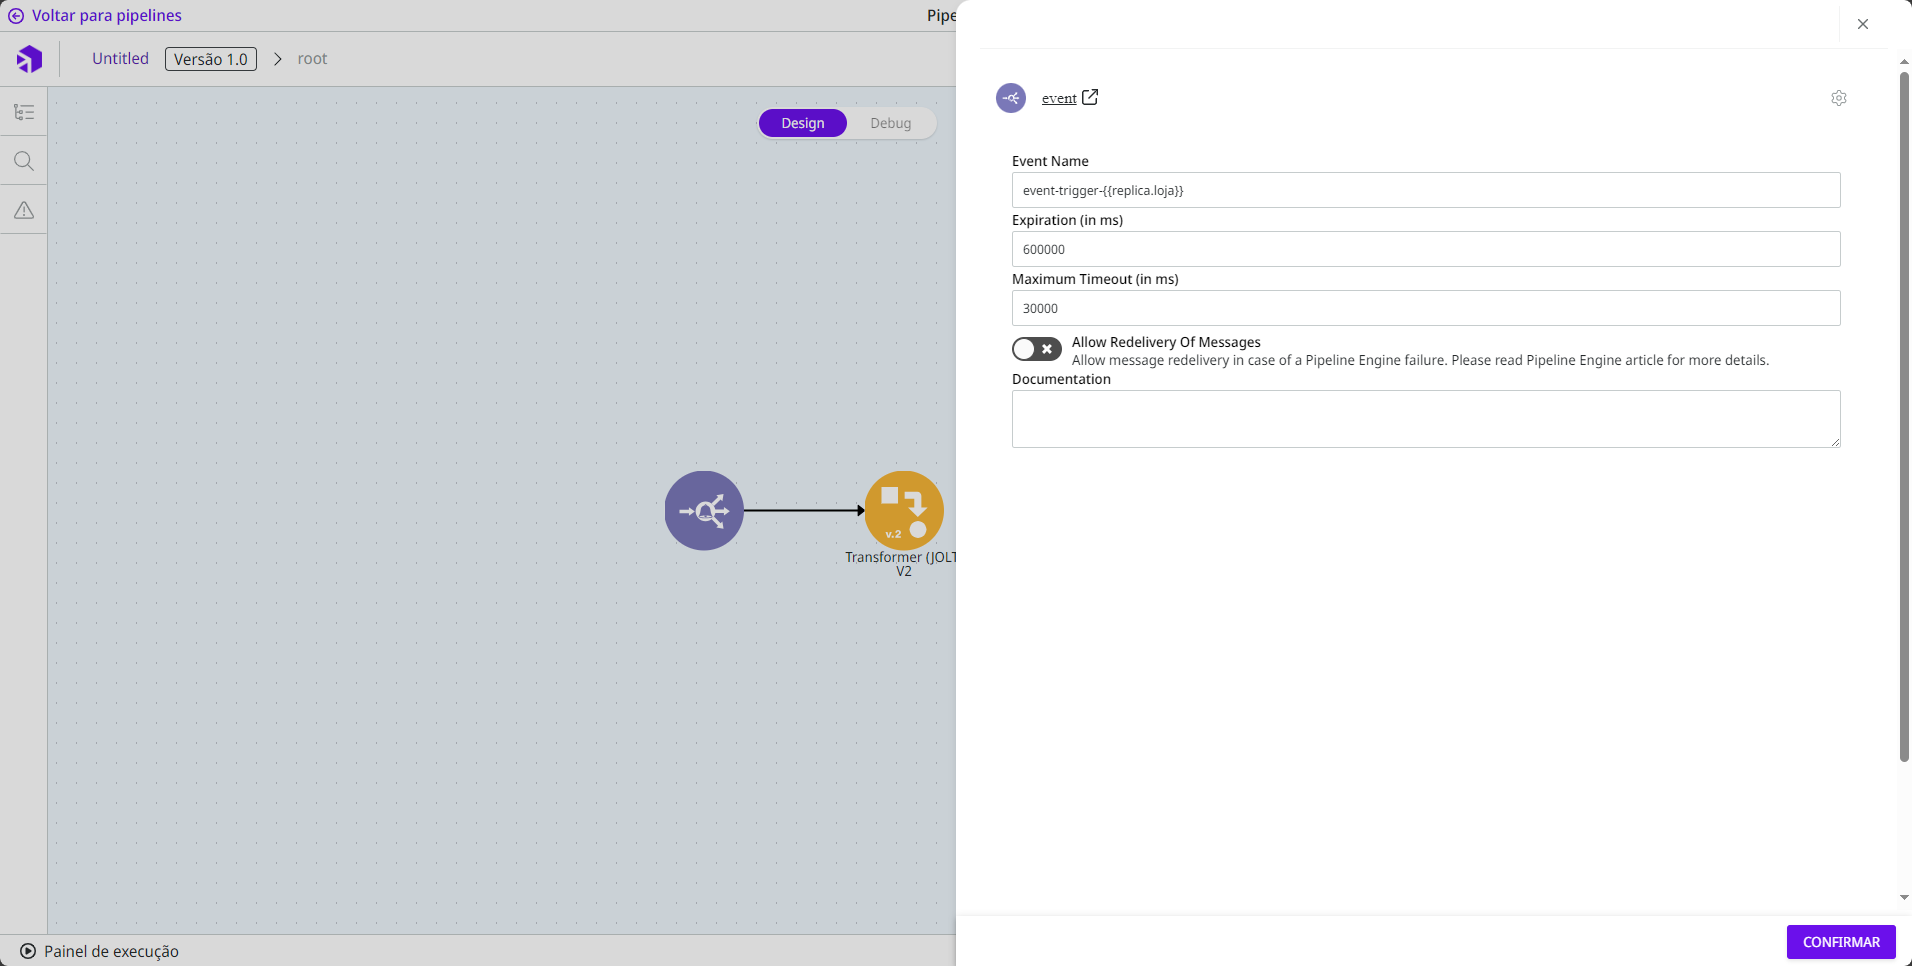Expand the Painel de execução panel
Viewport: 1912px width, 966px height.
click(99, 951)
